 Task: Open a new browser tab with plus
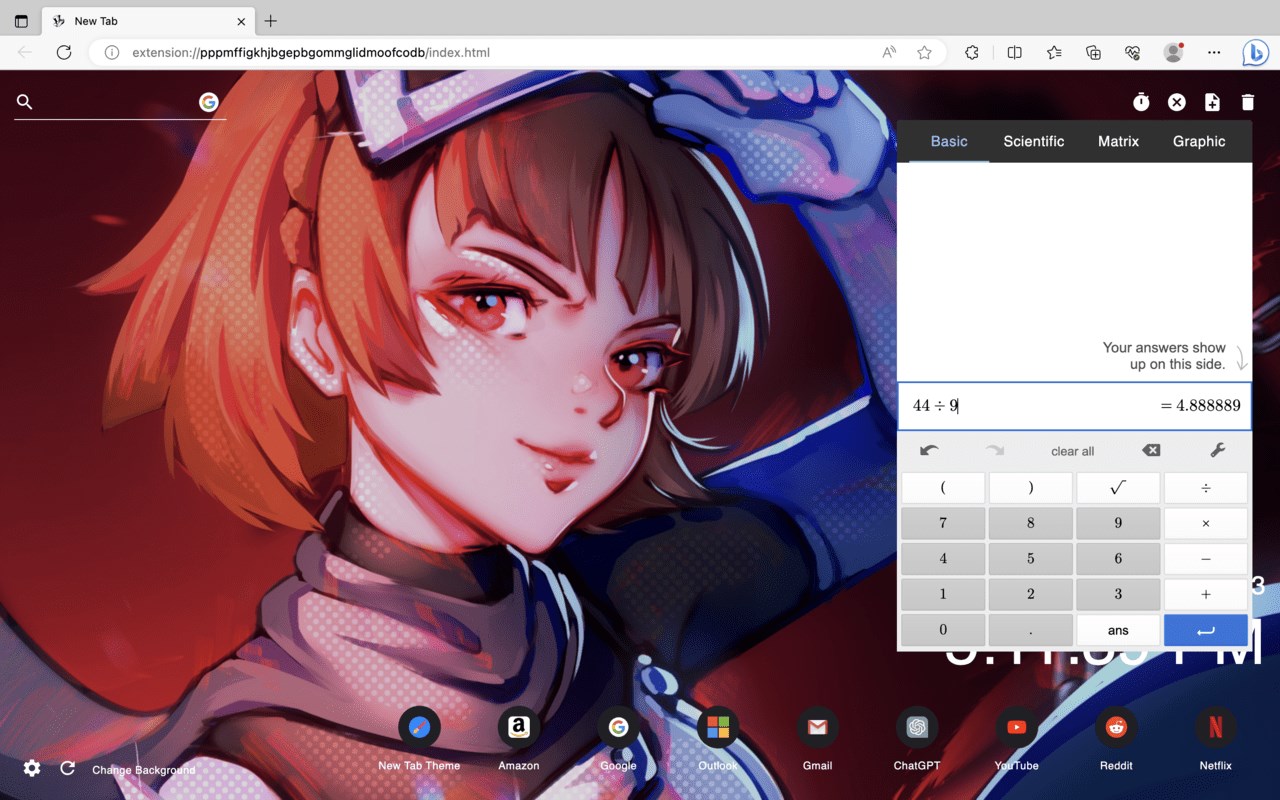click(270, 21)
